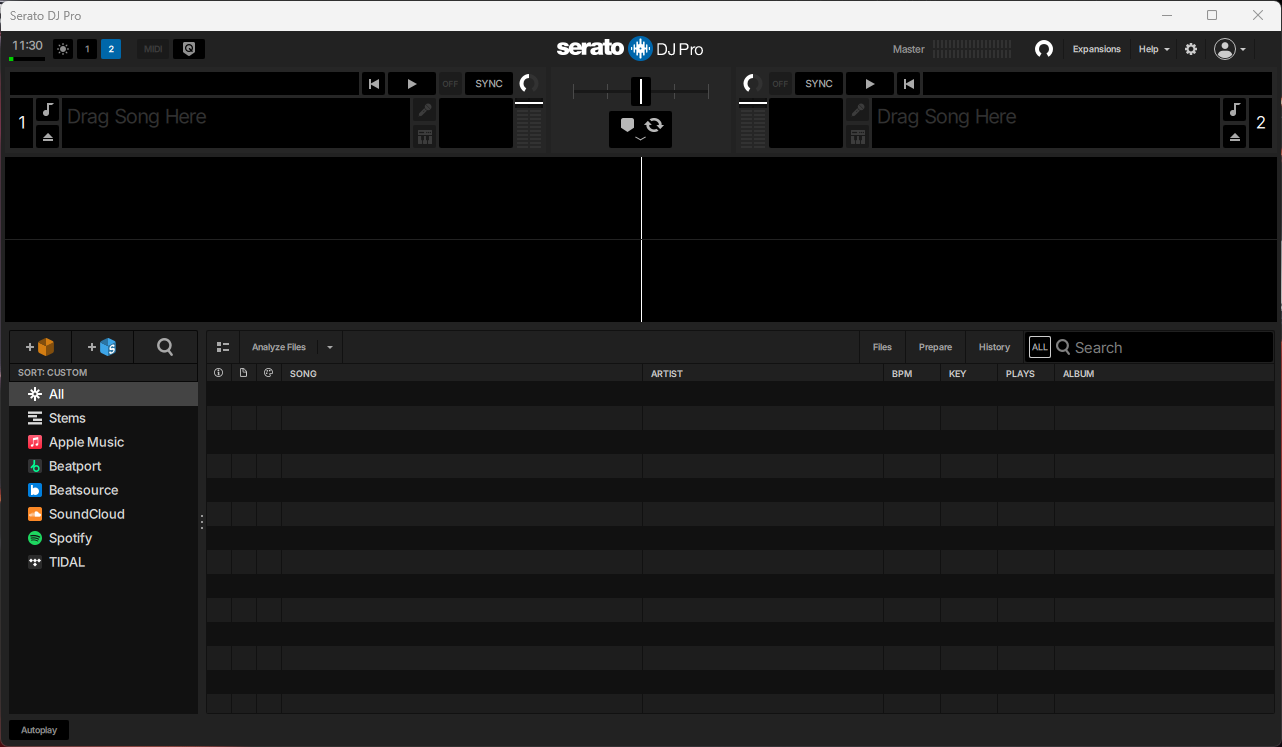This screenshot has height=747, width=1282.
Task: Click the crossfader handle
Action: click(x=641, y=91)
